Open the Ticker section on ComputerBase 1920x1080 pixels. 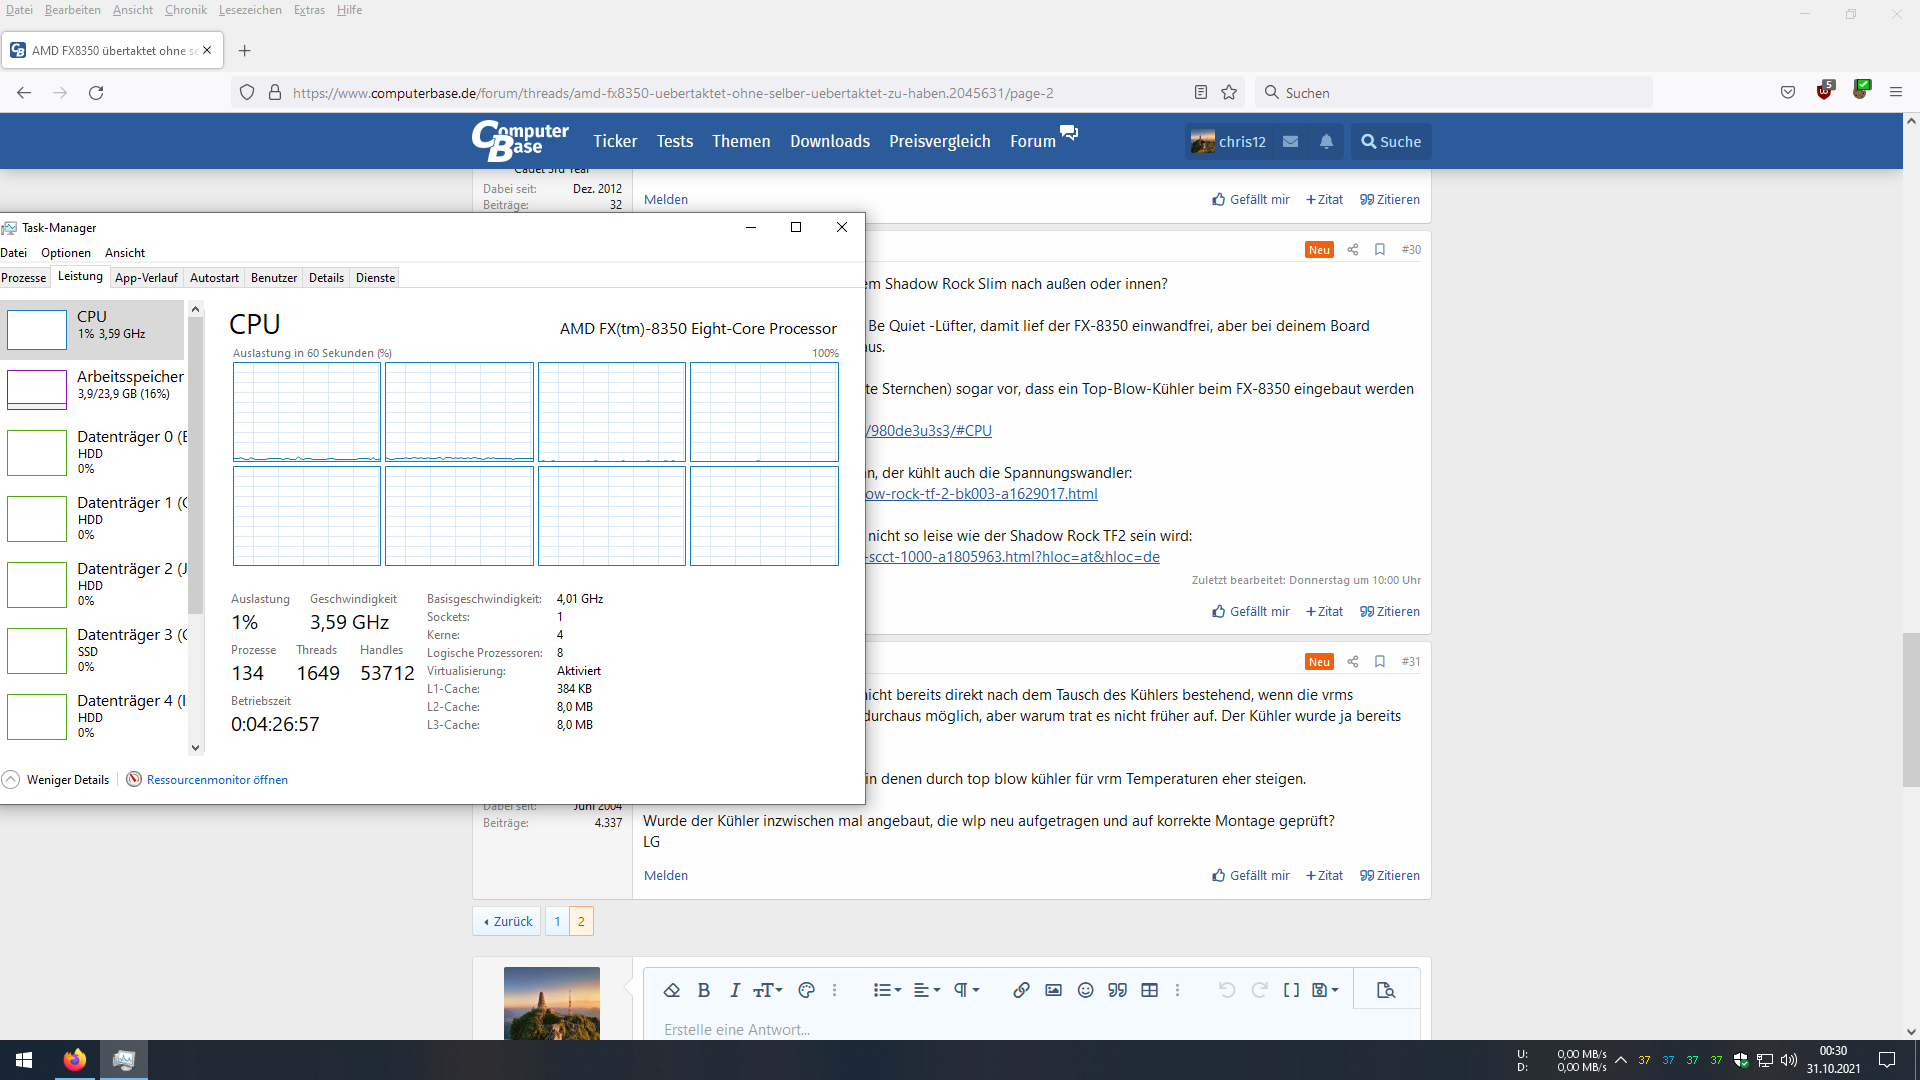(x=615, y=141)
